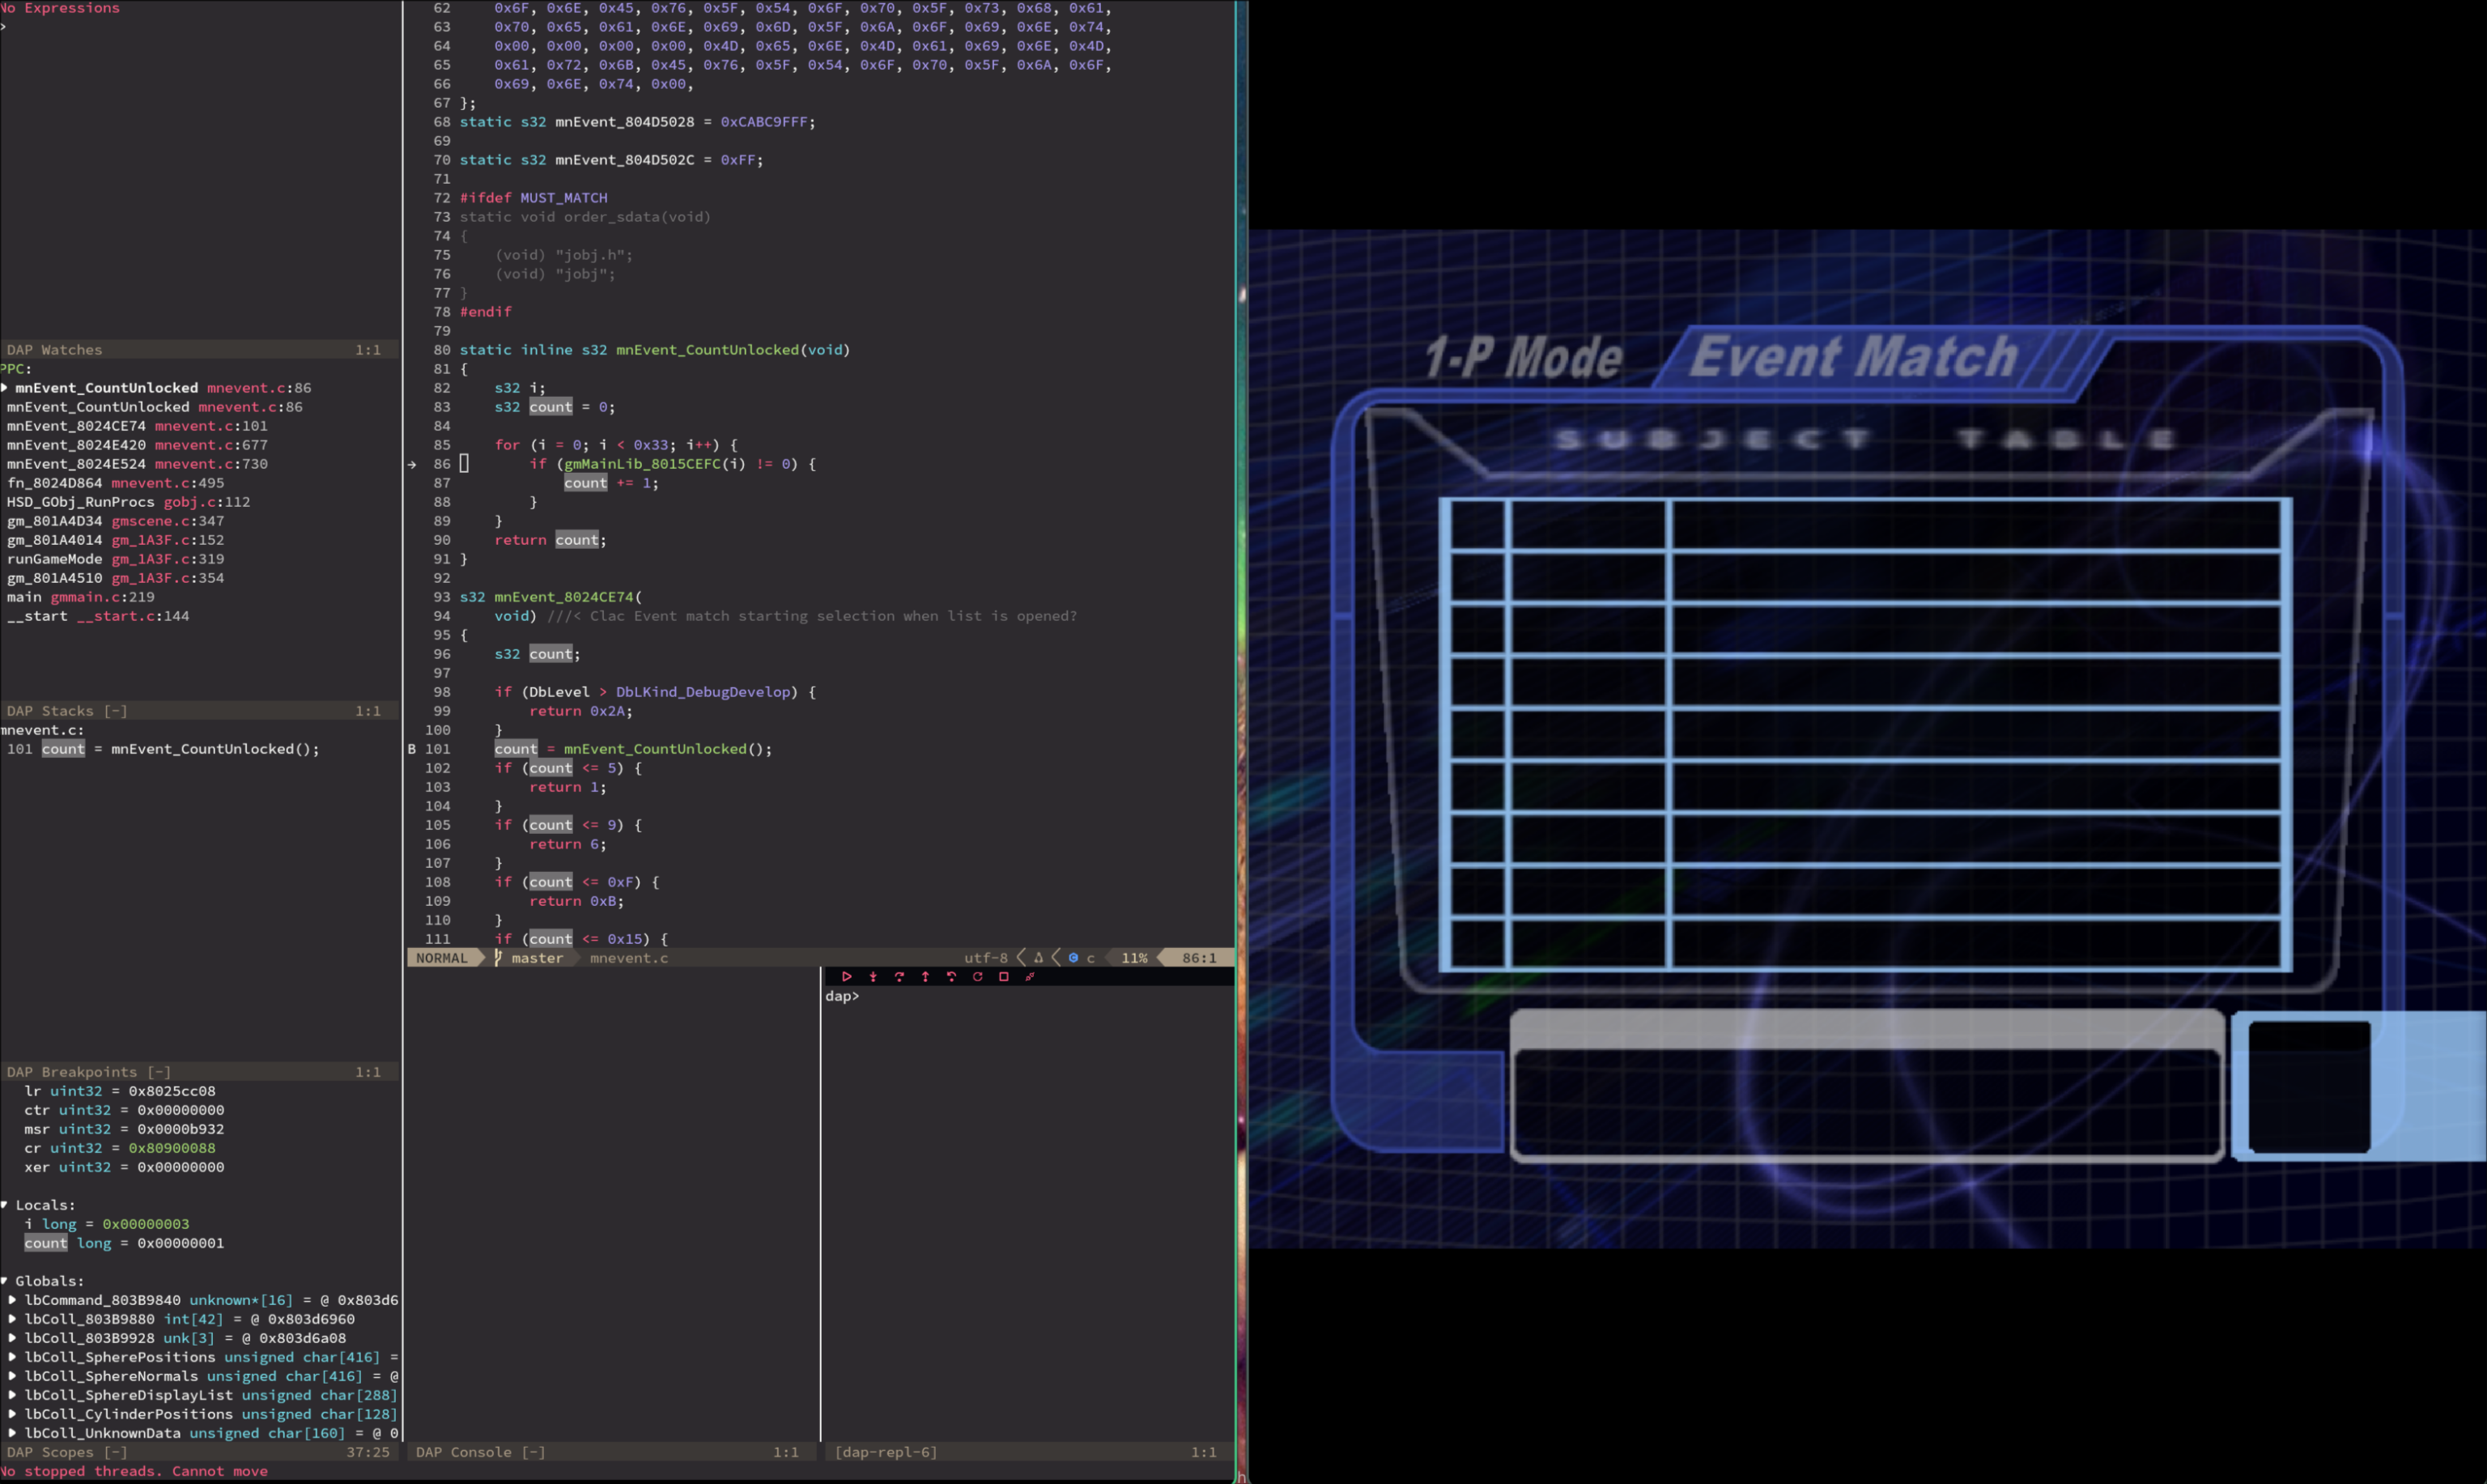The image size is (2487, 1484).
Task: Click the DAP stop (square) icon
Action: [x=1004, y=977]
